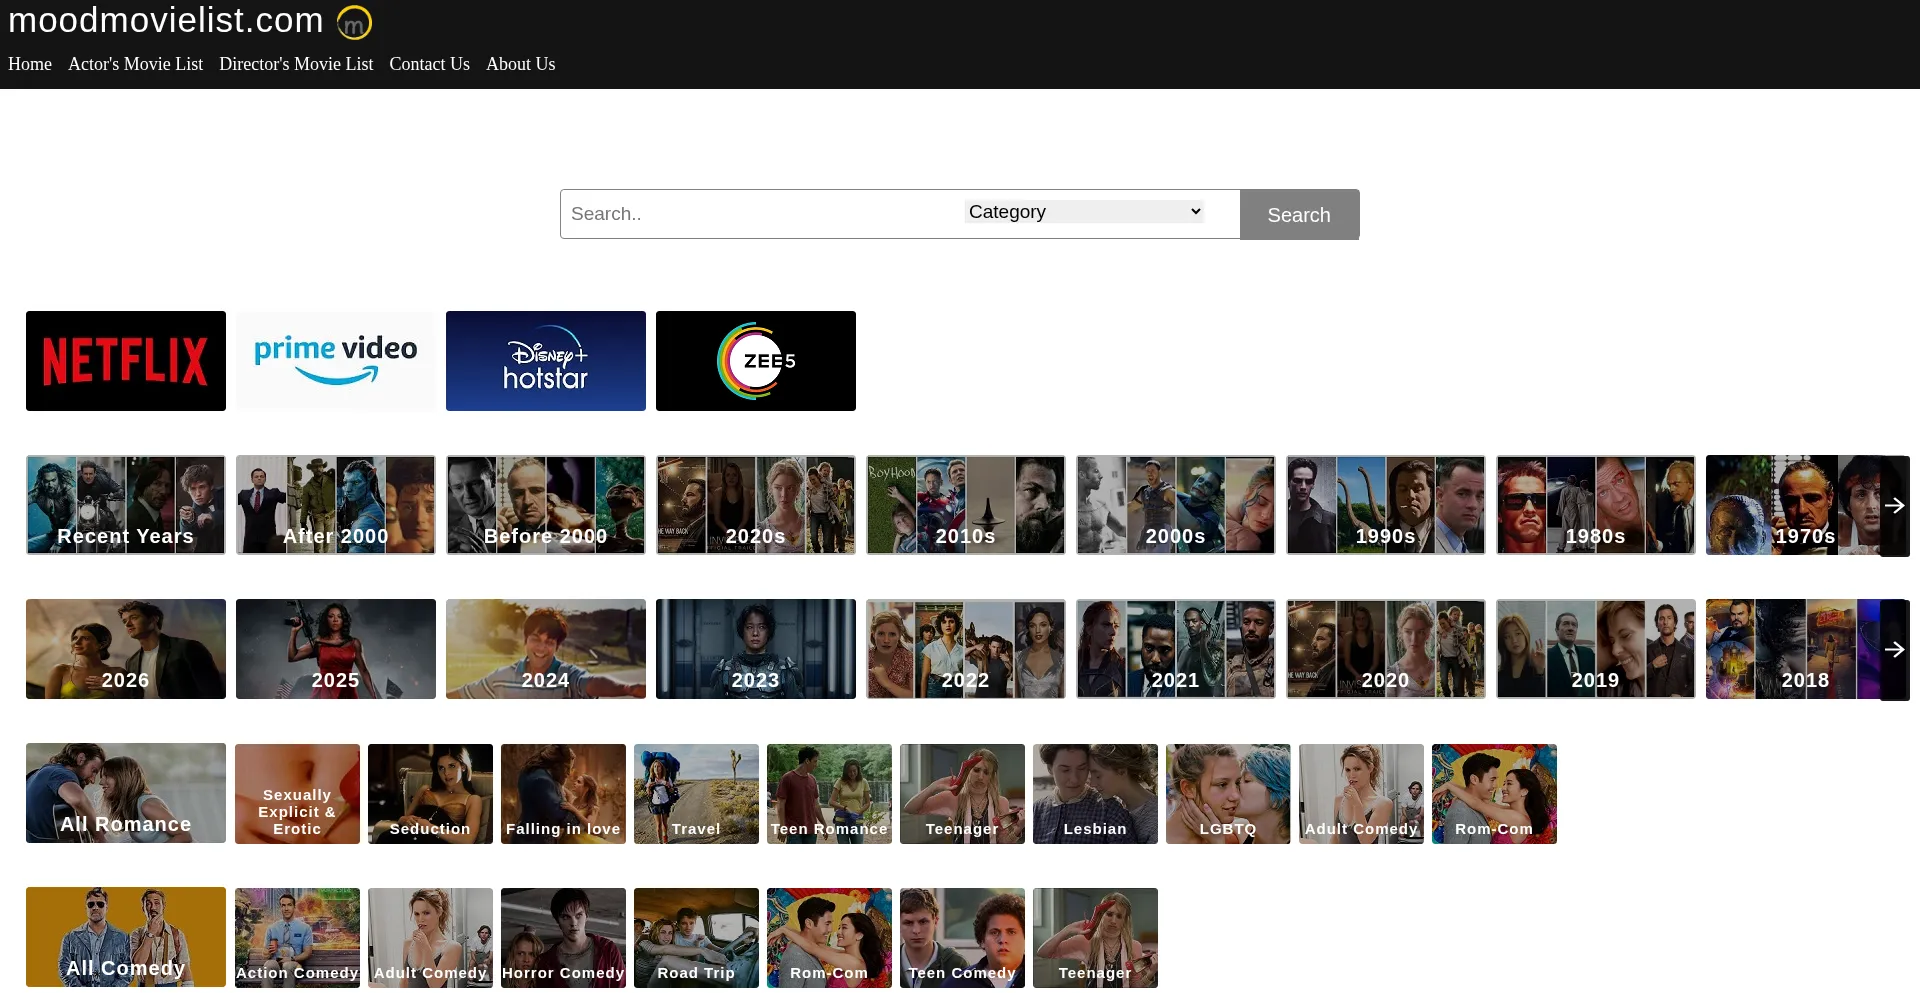Open the Travel category tile
The height and width of the screenshot is (993, 1920).
click(x=696, y=794)
